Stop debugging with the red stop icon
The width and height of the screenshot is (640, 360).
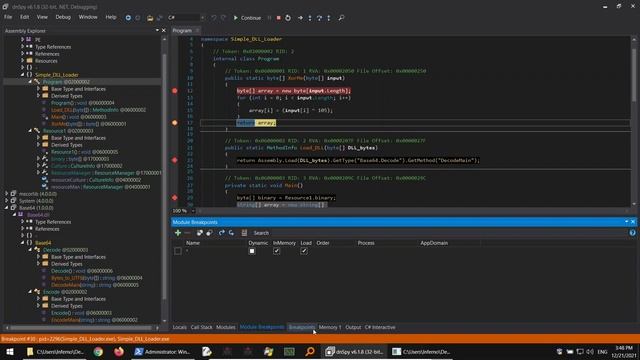tap(279, 18)
